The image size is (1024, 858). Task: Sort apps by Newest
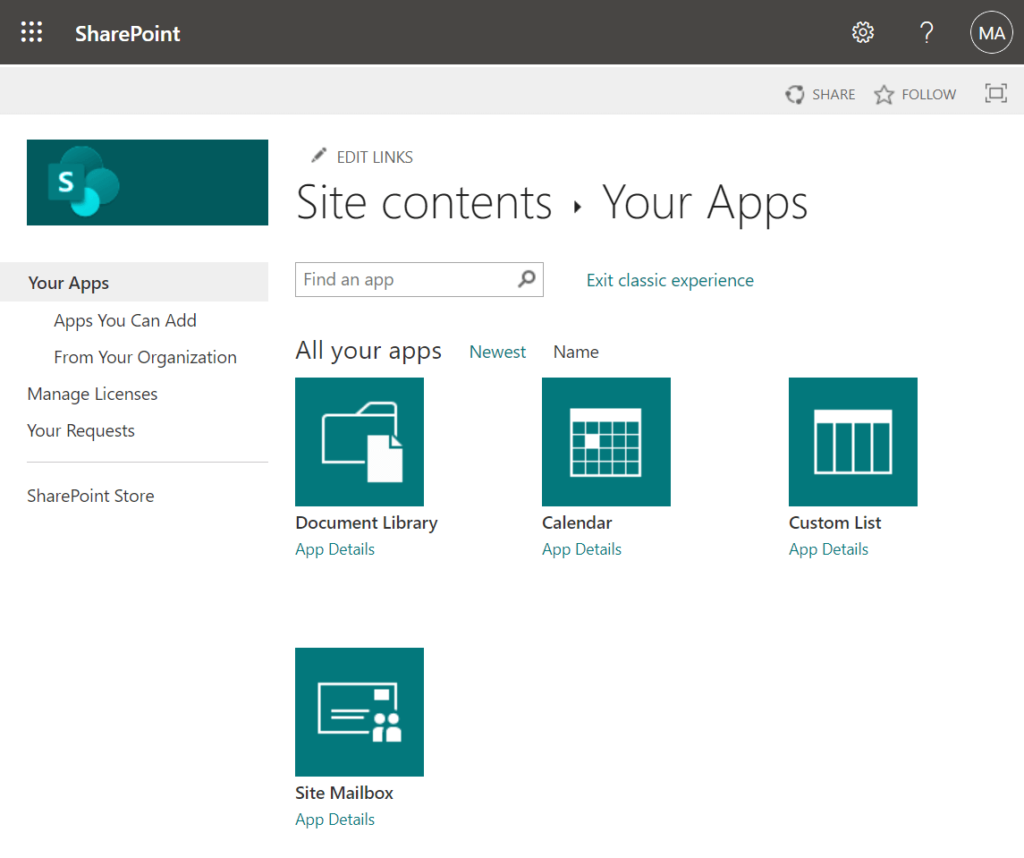click(x=497, y=352)
